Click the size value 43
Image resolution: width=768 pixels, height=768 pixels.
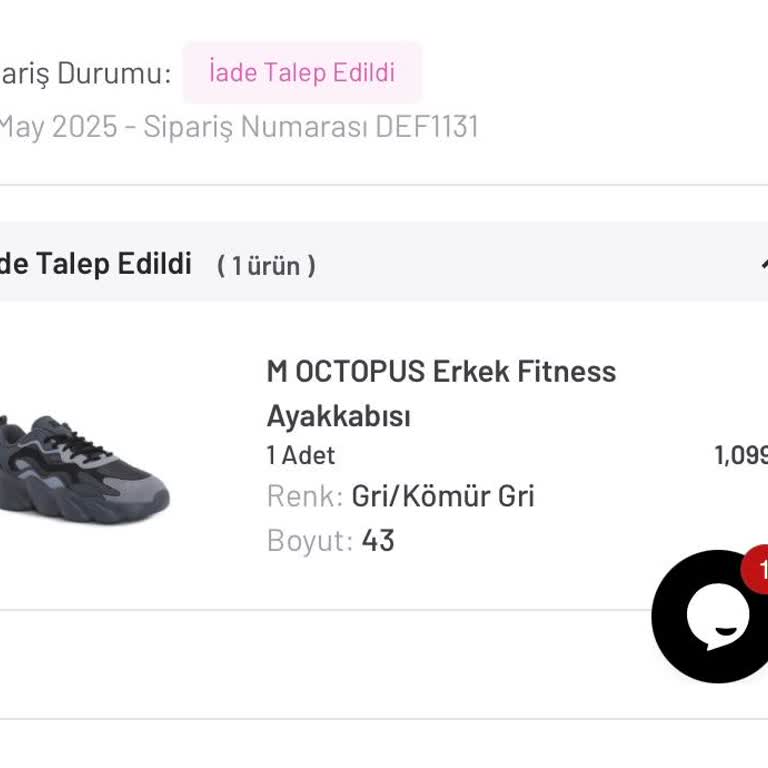pyautogui.click(x=378, y=541)
